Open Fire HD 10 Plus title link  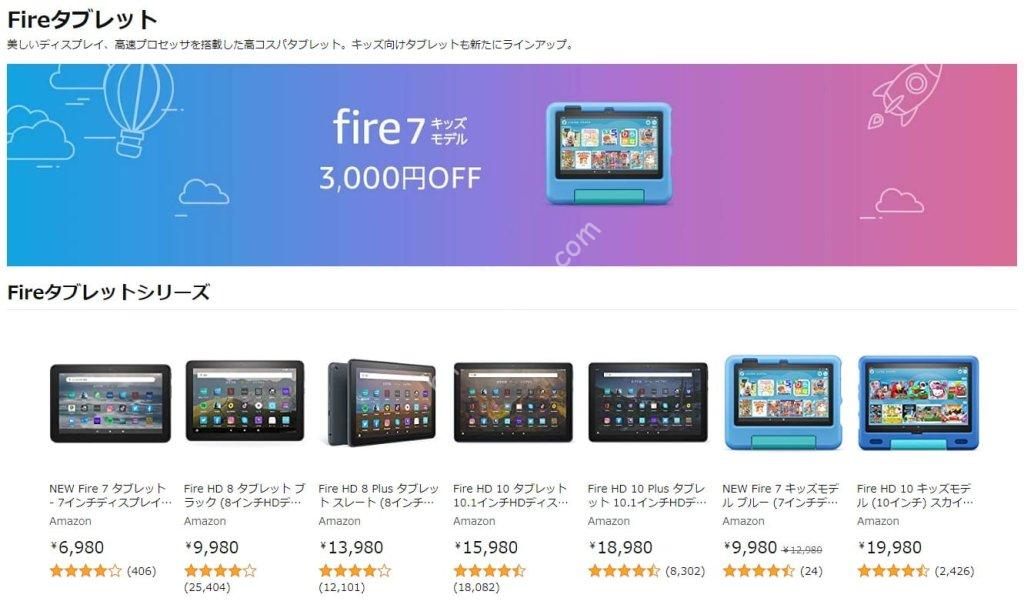point(647,495)
